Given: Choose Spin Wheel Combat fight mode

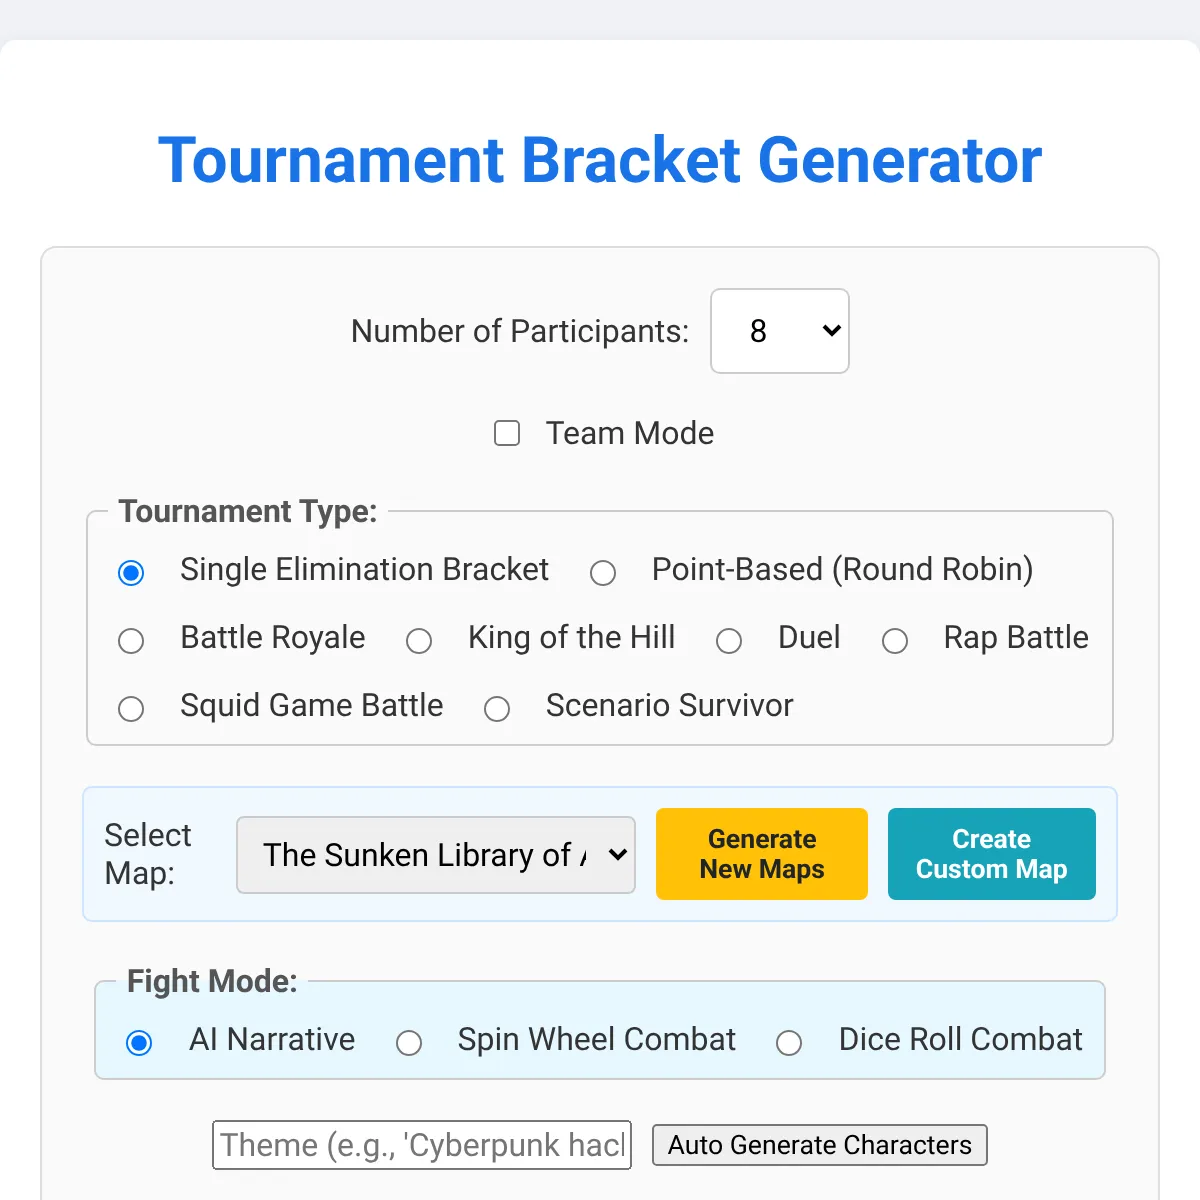Looking at the screenshot, I should point(409,1043).
